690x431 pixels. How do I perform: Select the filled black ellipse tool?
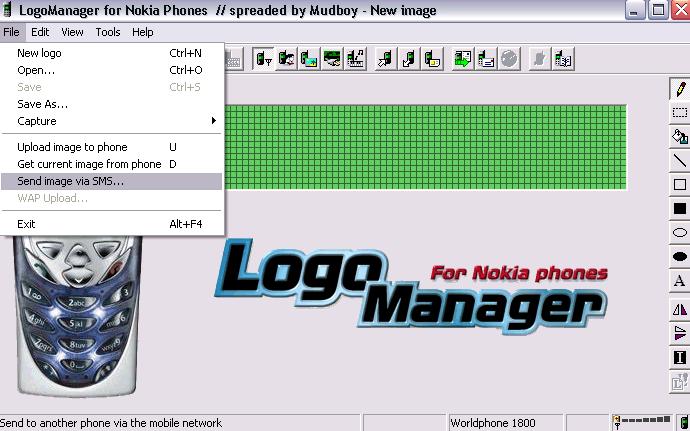[x=680, y=256]
